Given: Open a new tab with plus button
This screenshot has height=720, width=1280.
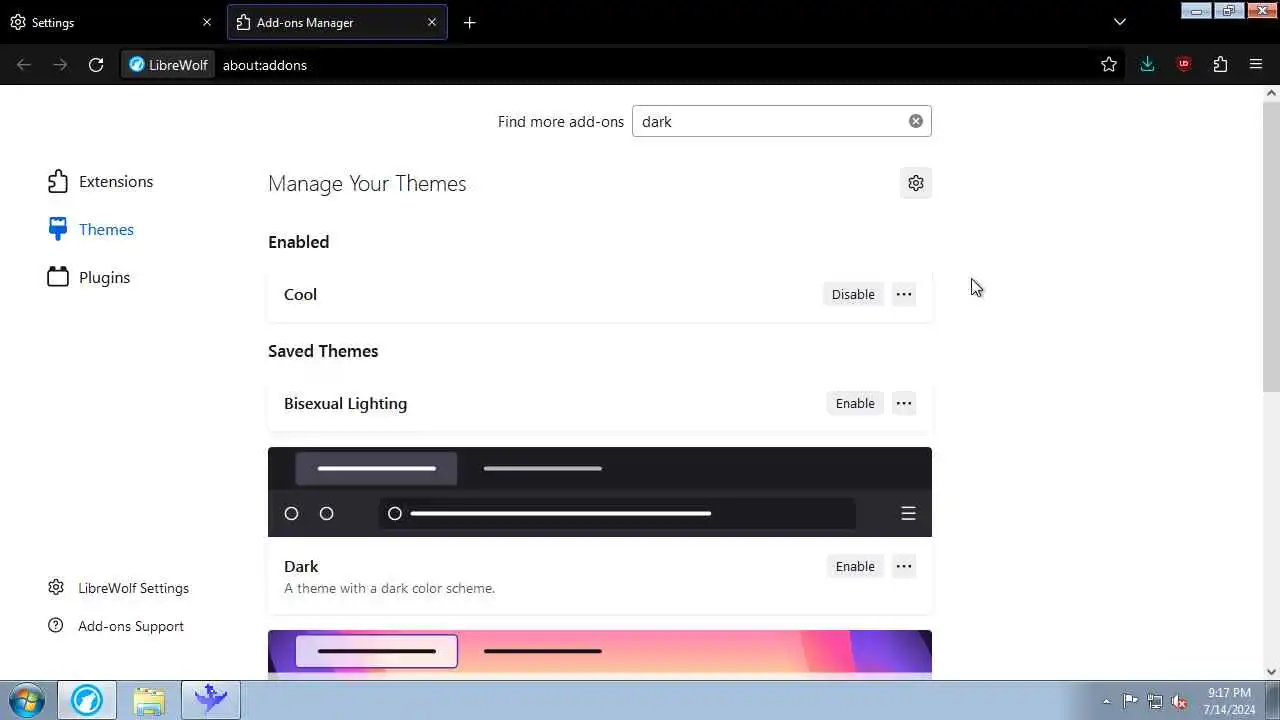Looking at the screenshot, I should coord(470,22).
